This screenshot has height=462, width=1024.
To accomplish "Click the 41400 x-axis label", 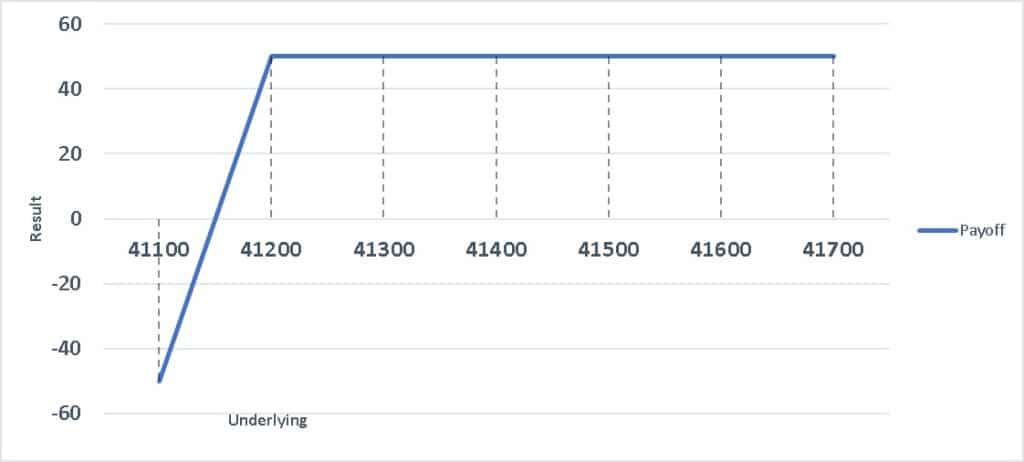I will pos(496,250).
